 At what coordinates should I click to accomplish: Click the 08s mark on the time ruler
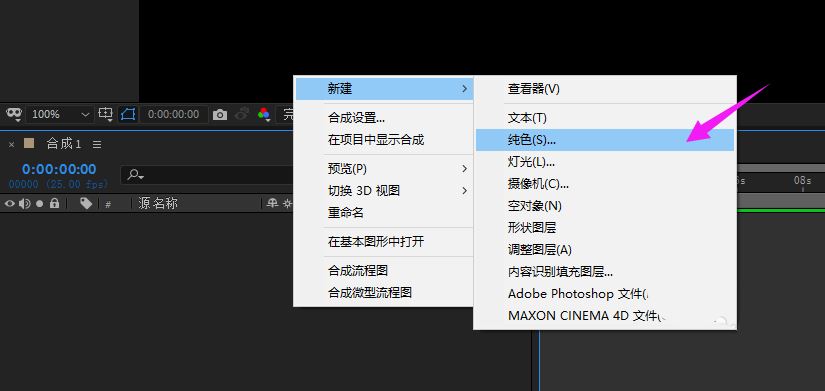(802, 181)
